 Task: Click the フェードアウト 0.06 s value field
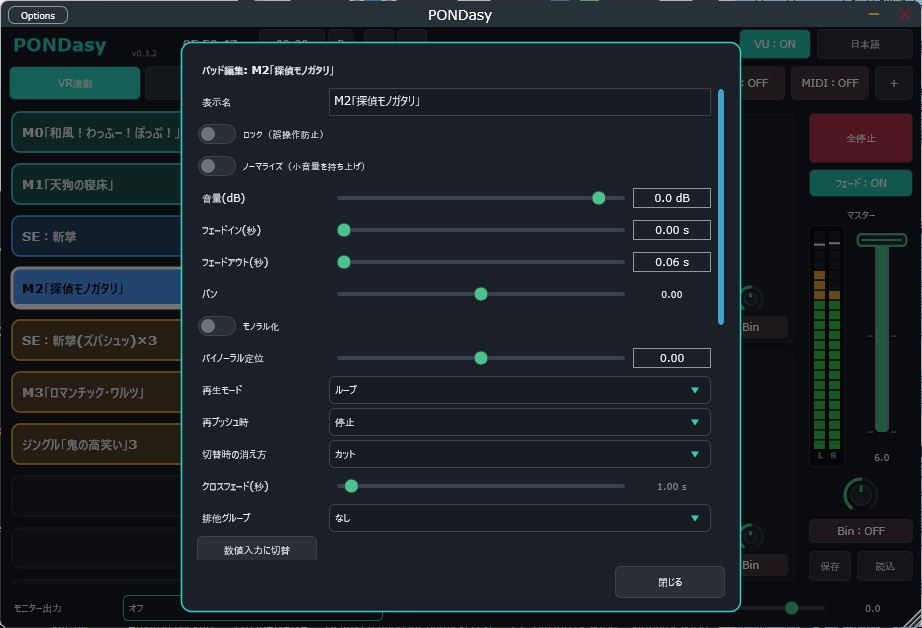pos(672,262)
